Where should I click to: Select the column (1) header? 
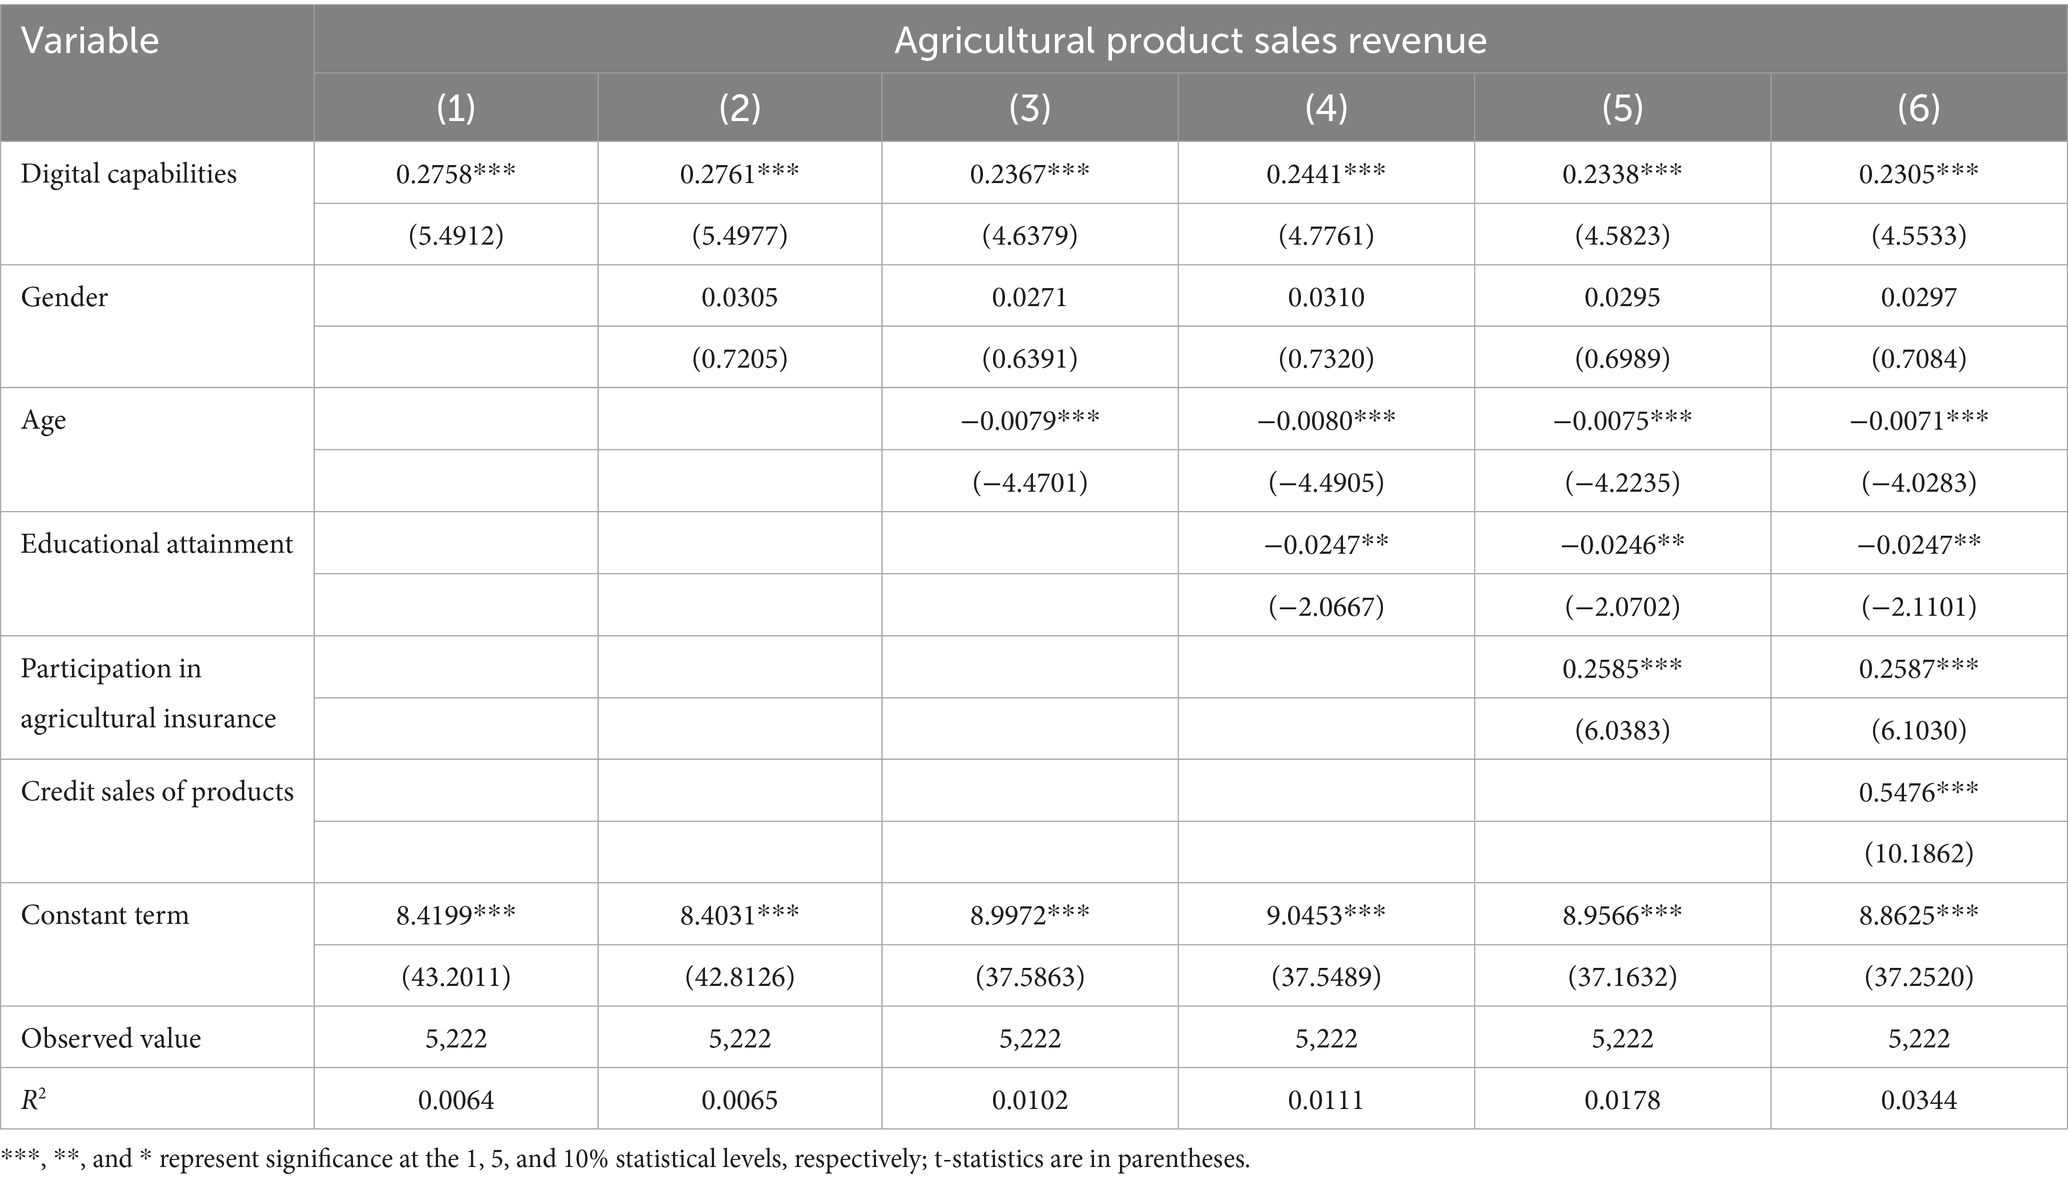[x=456, y=108]
